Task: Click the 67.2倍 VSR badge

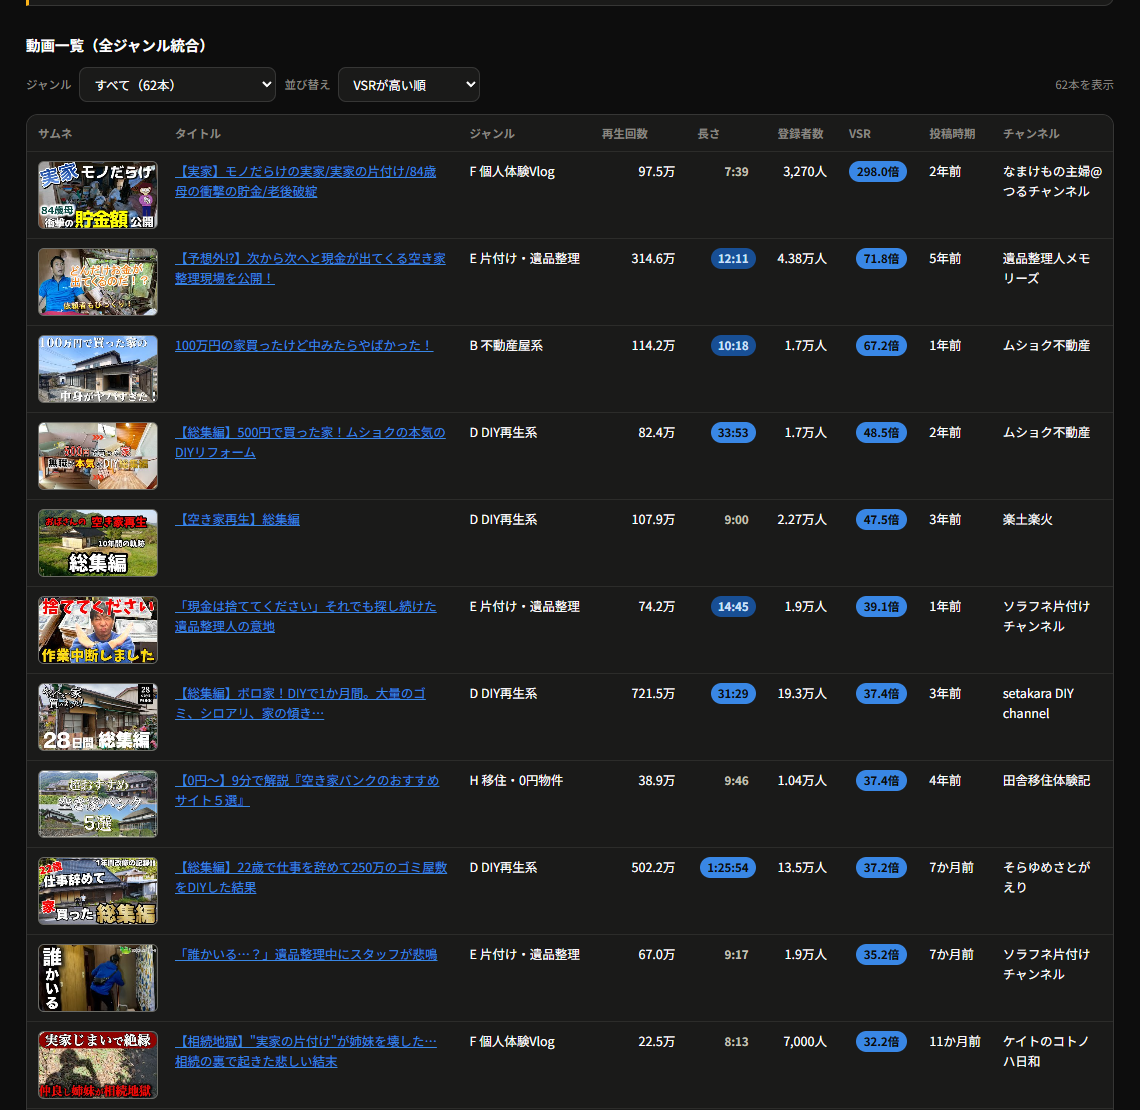Action: tap(881, 345)
